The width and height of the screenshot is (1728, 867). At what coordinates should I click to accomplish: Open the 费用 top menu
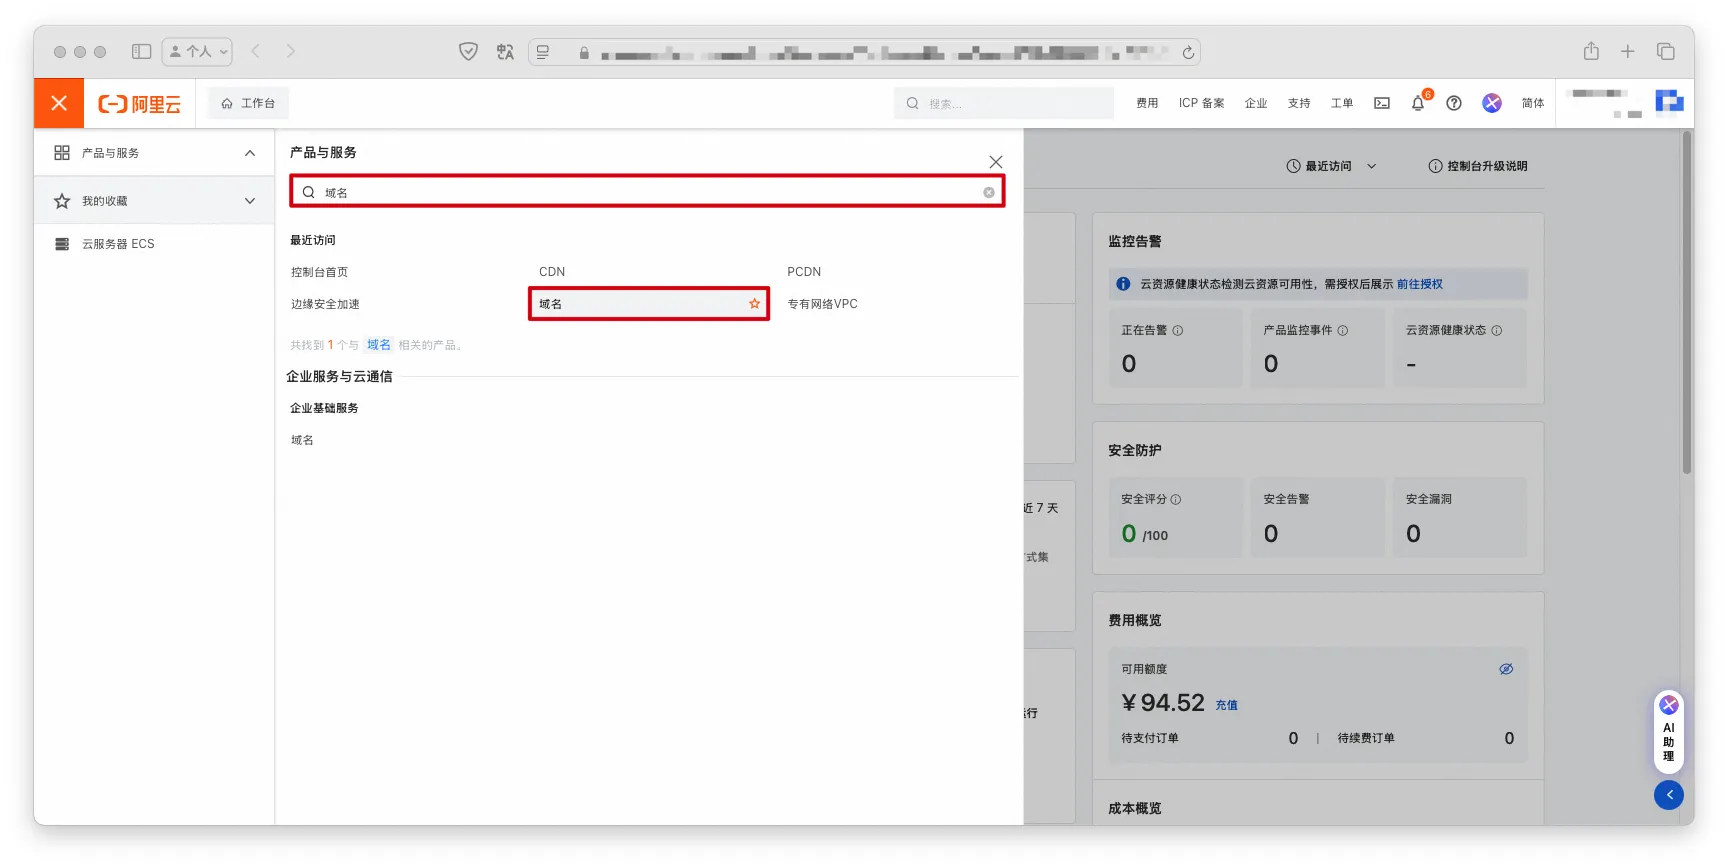[x=1147, y=103]
